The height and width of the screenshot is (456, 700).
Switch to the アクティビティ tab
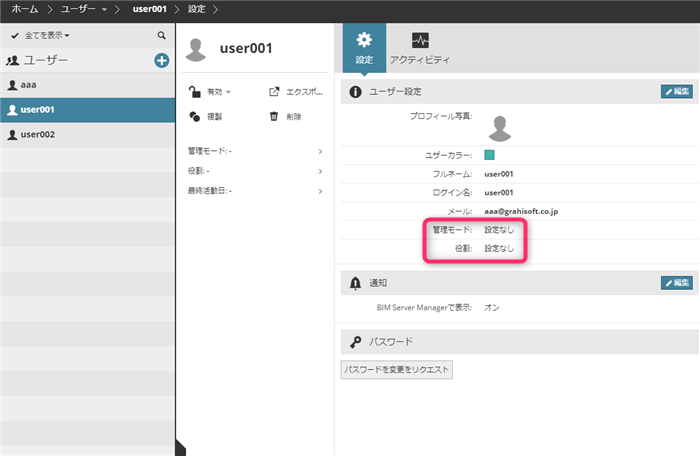point(420,48)
